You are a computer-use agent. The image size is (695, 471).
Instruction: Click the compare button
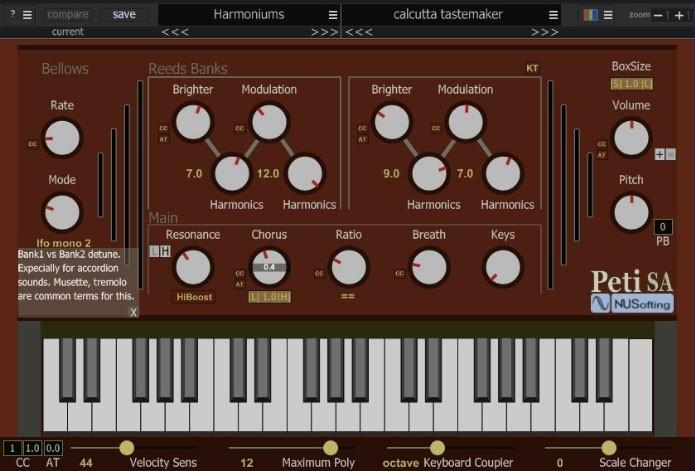click(68, 15)
